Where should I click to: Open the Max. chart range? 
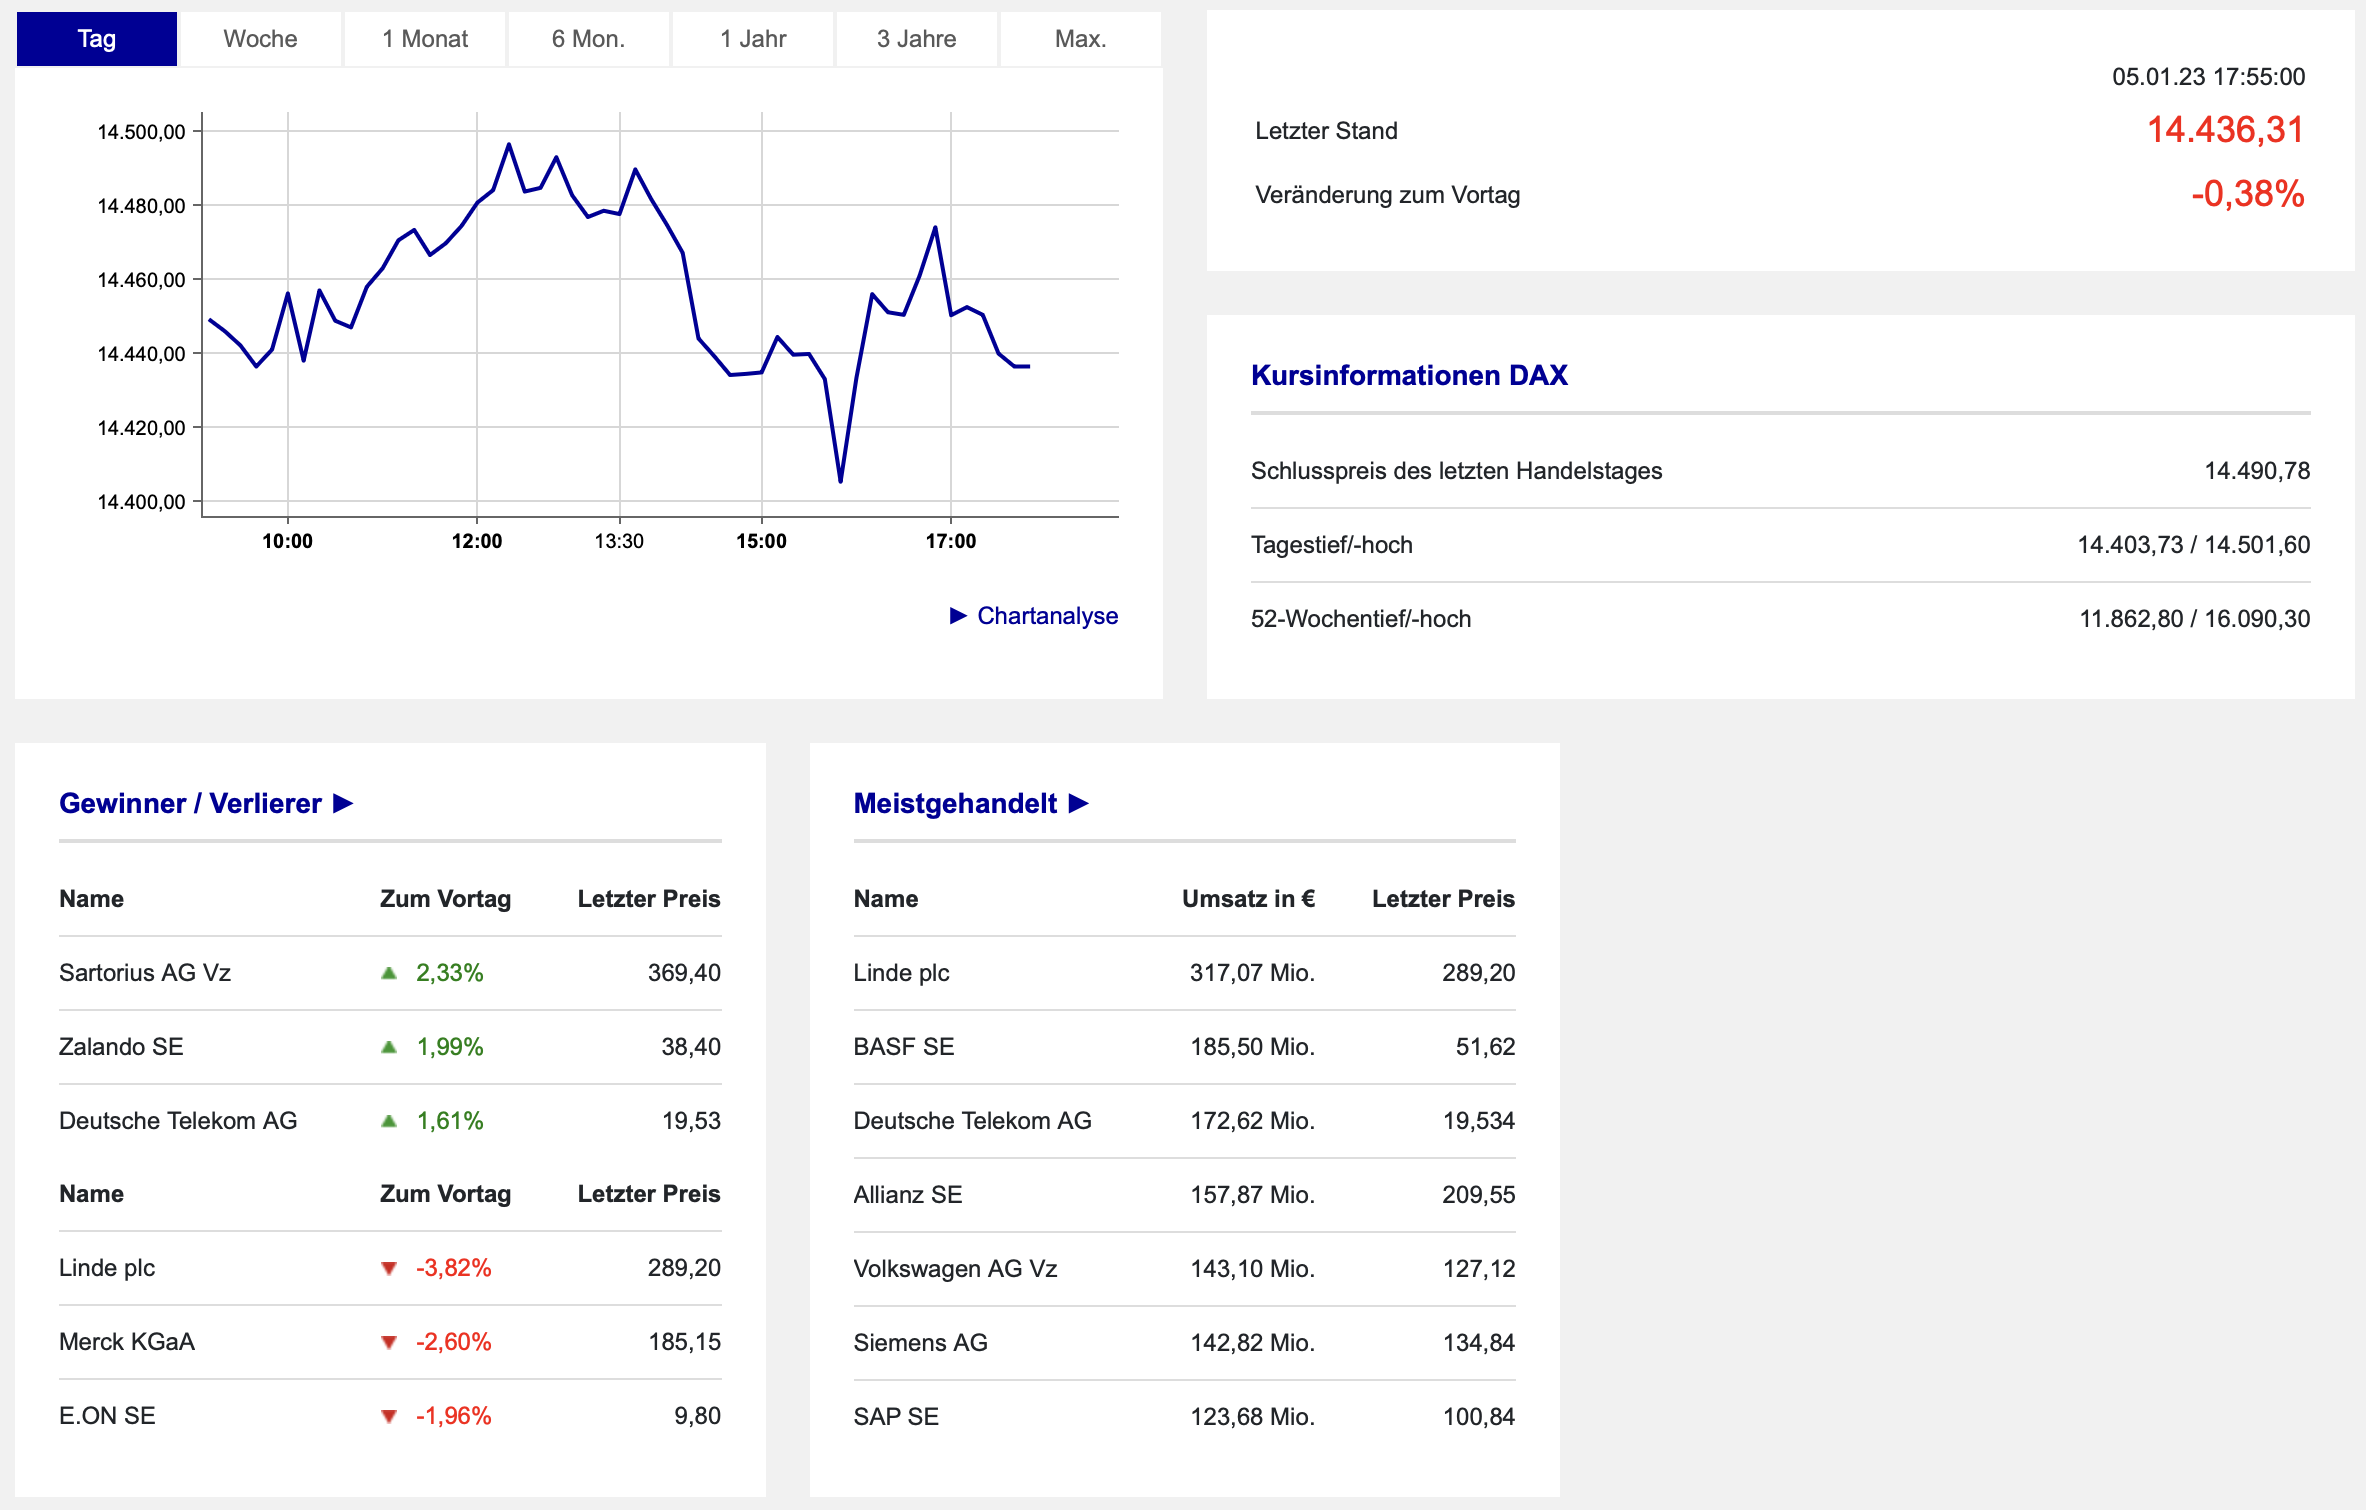tap(1080, 39)
